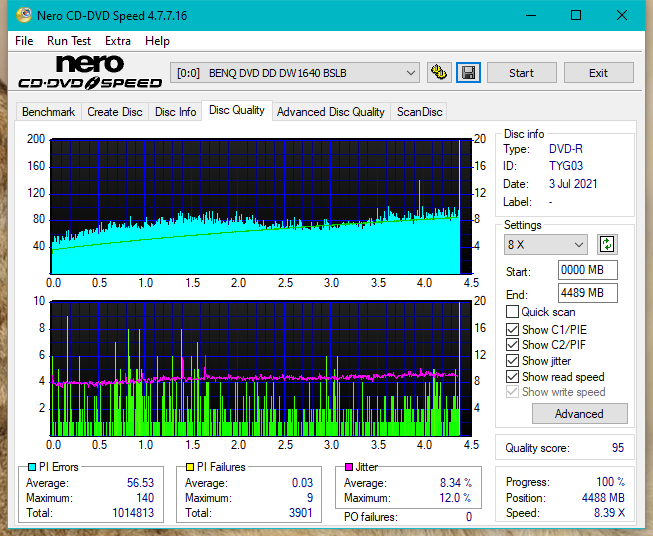Toggle Show read speed checkbox
The width and height of the screenshot is (653, 536).
(512, 376)
